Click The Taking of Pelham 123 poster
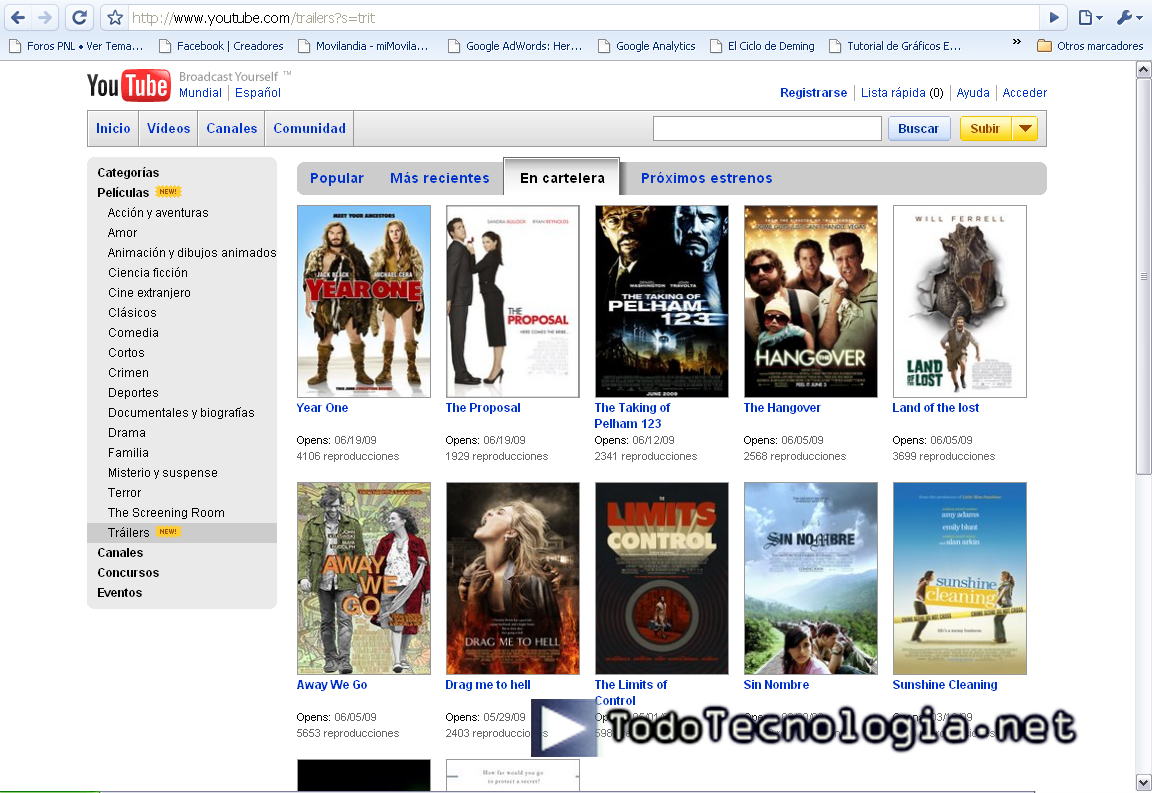 click(662, 301)
